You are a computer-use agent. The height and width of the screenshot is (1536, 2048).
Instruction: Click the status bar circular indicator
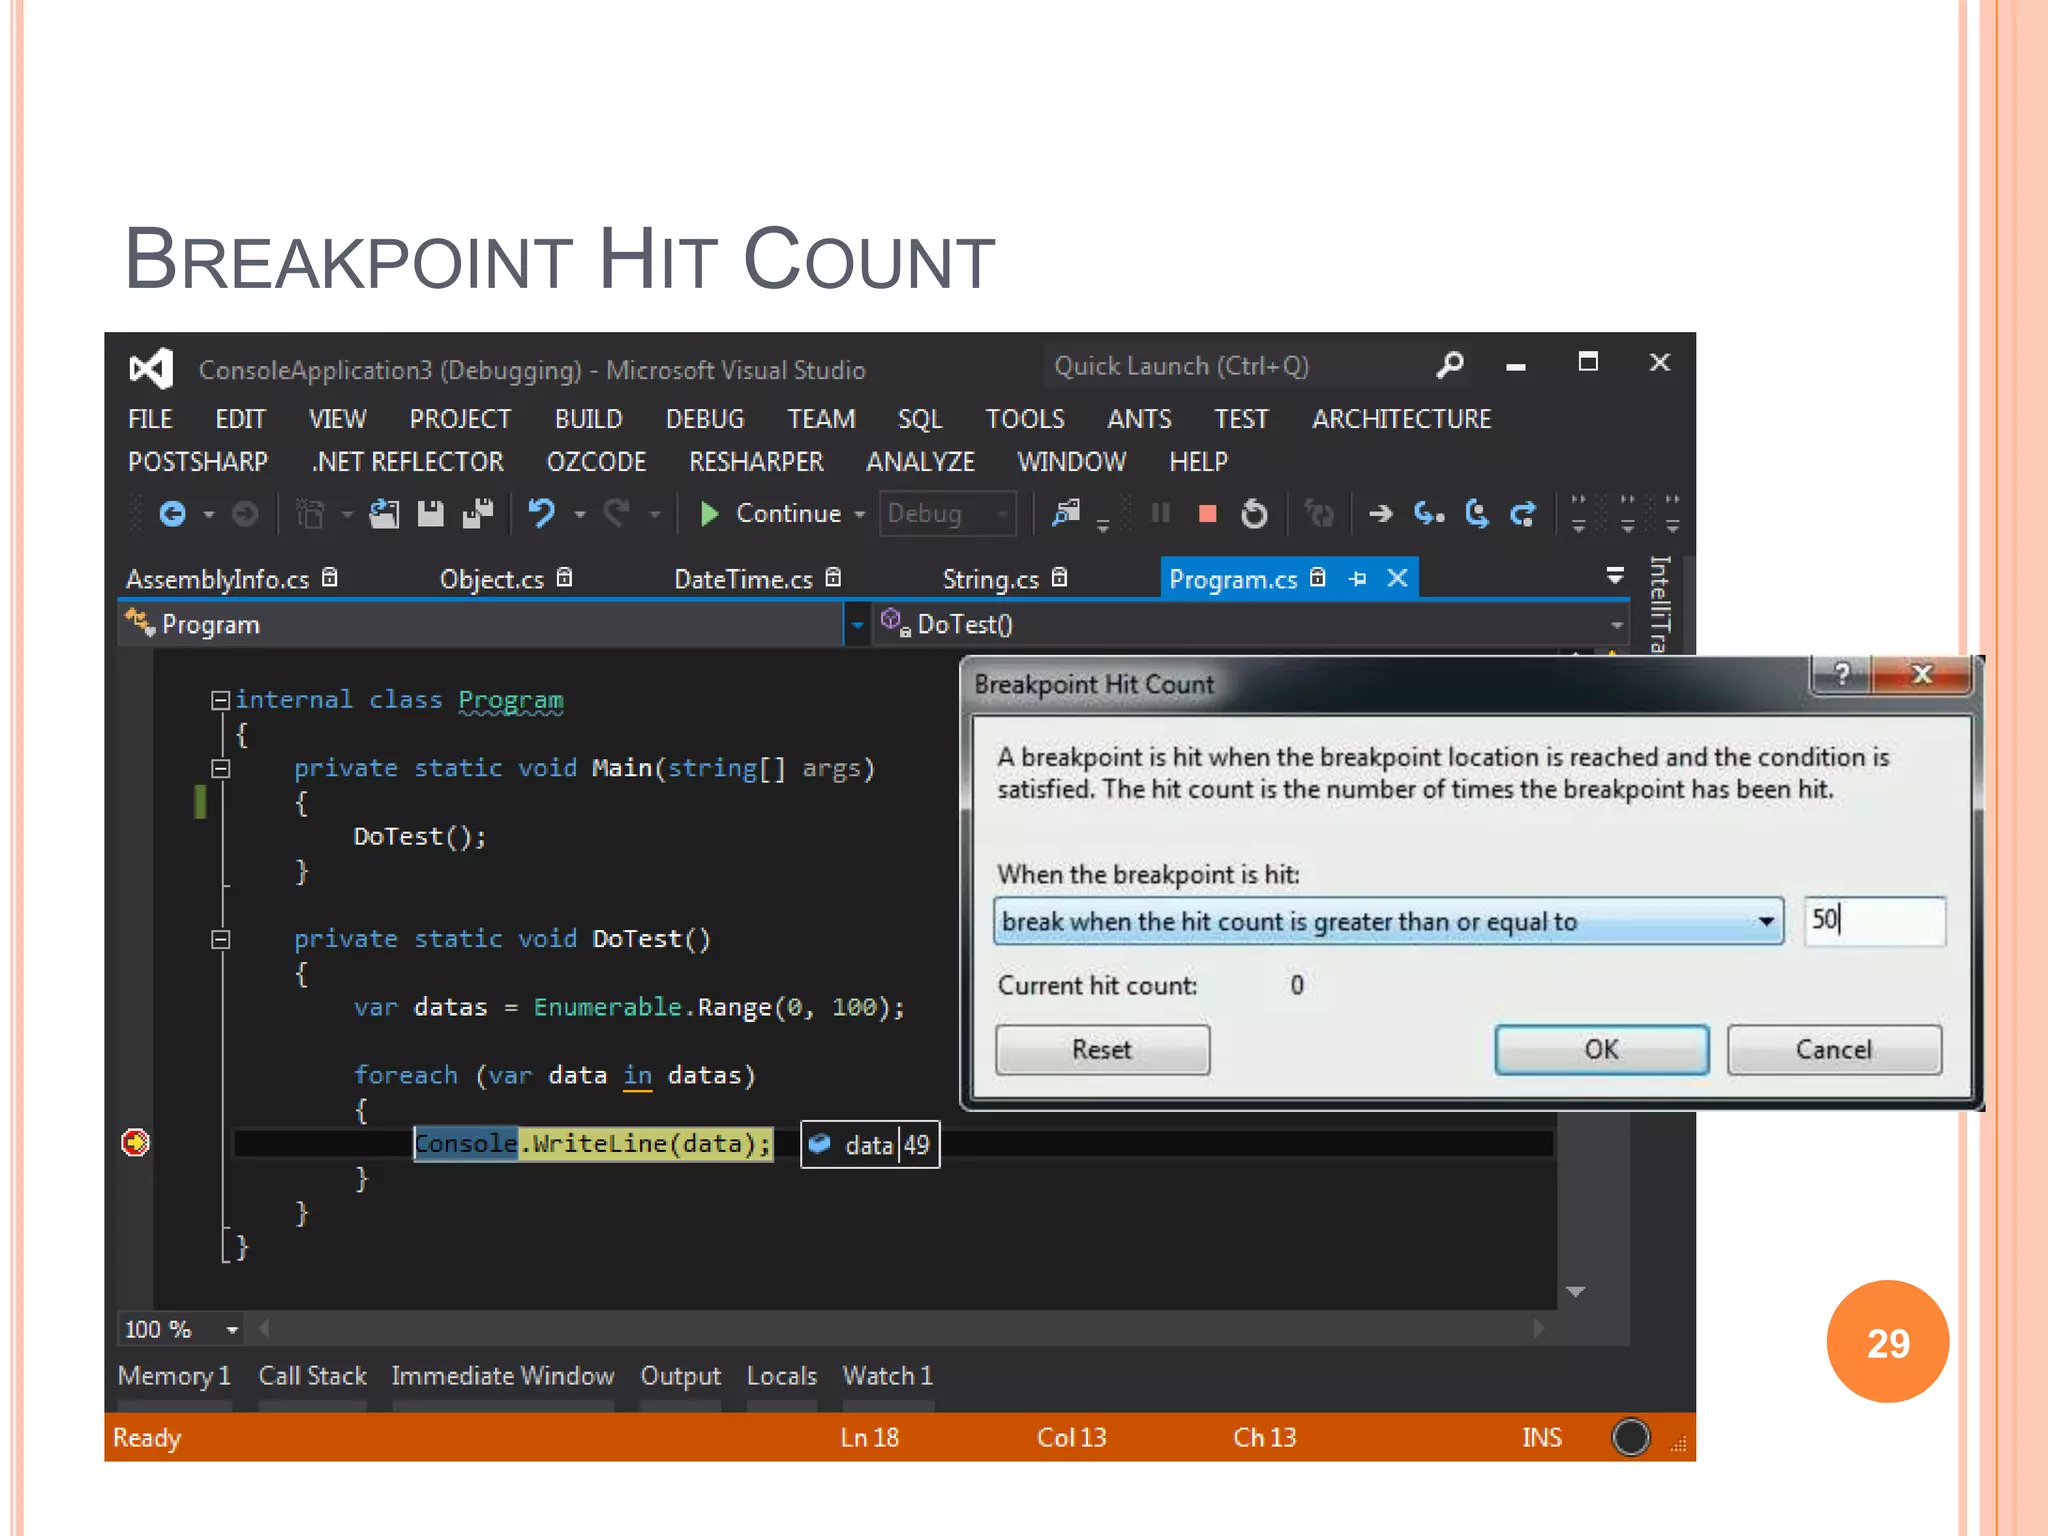click(1630, 1438)
